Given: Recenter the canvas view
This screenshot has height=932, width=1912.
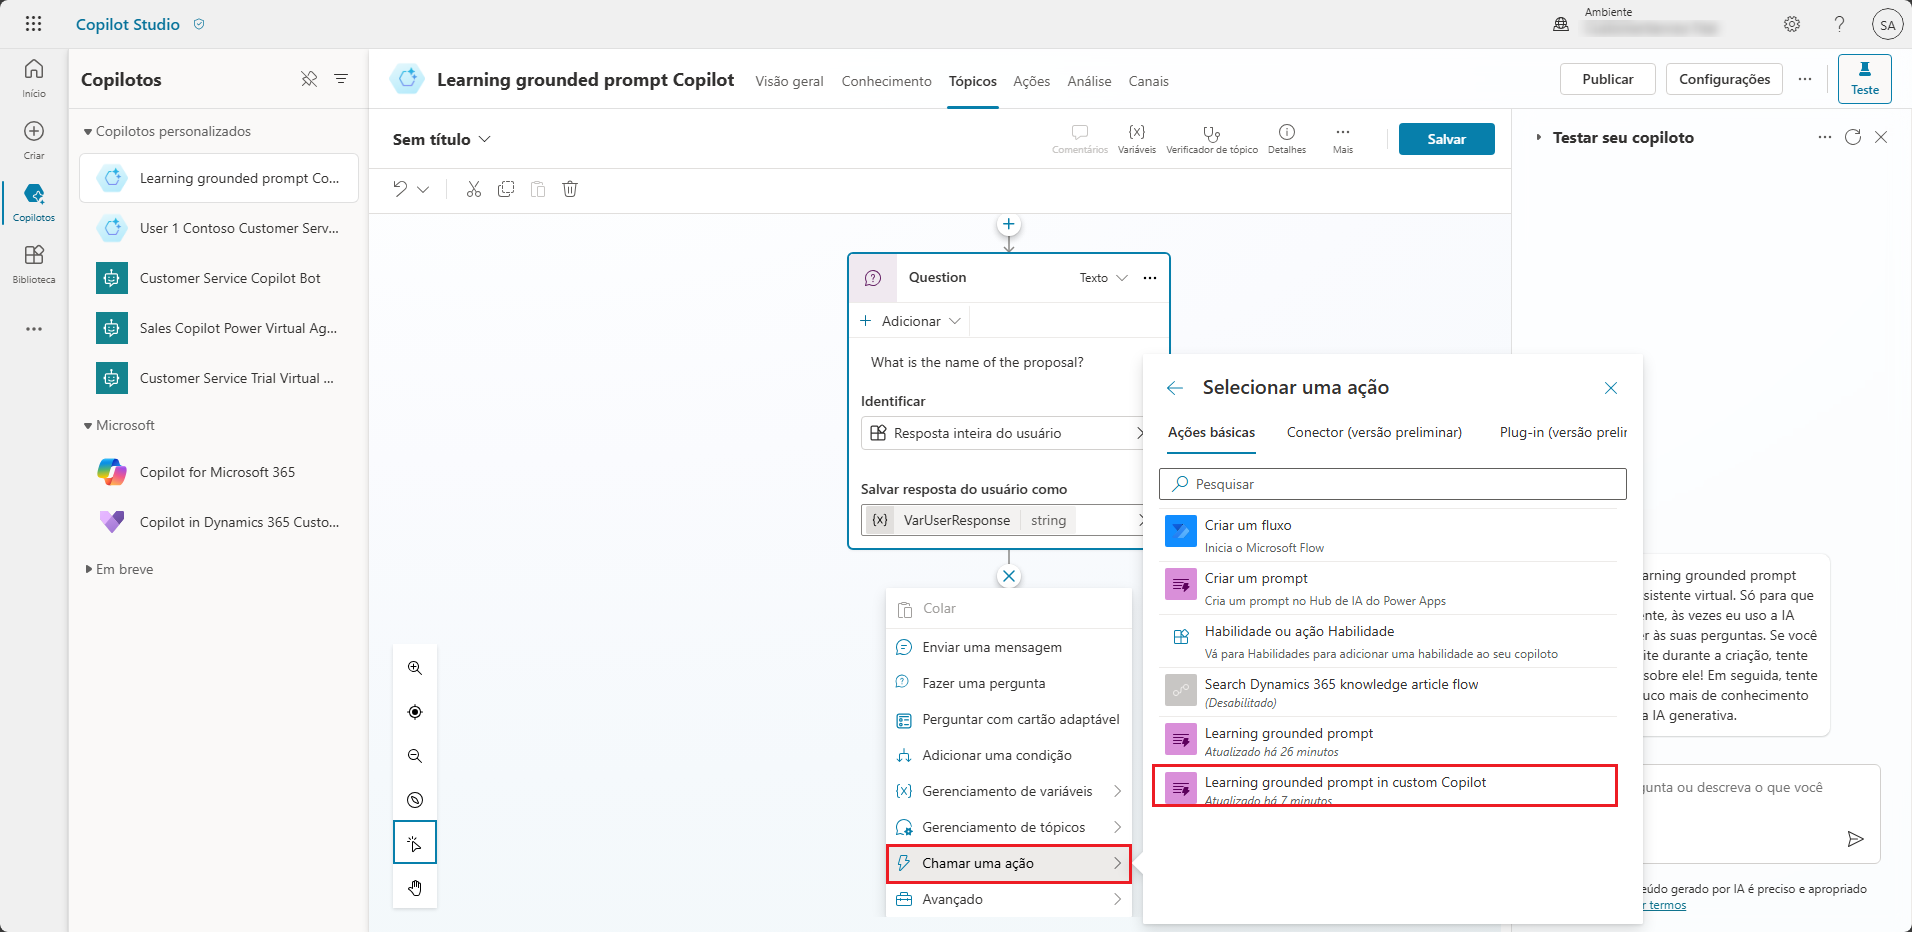Looking at the screenshot, I should pyautogui.click(x=415, y=712).
